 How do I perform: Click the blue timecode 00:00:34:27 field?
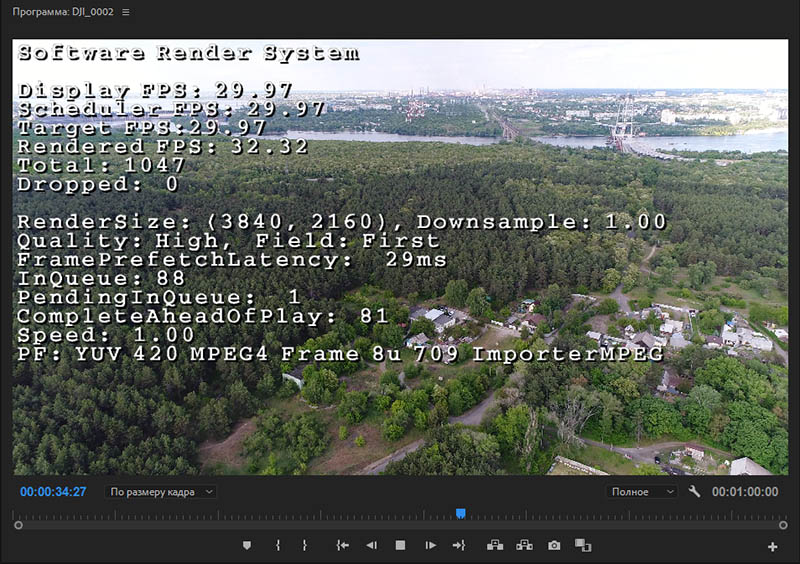click(x=53, y=492)
